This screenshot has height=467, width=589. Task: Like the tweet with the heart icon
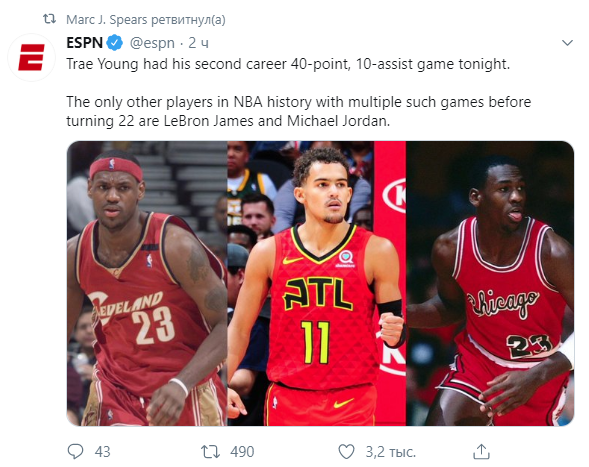click(346, 452)
